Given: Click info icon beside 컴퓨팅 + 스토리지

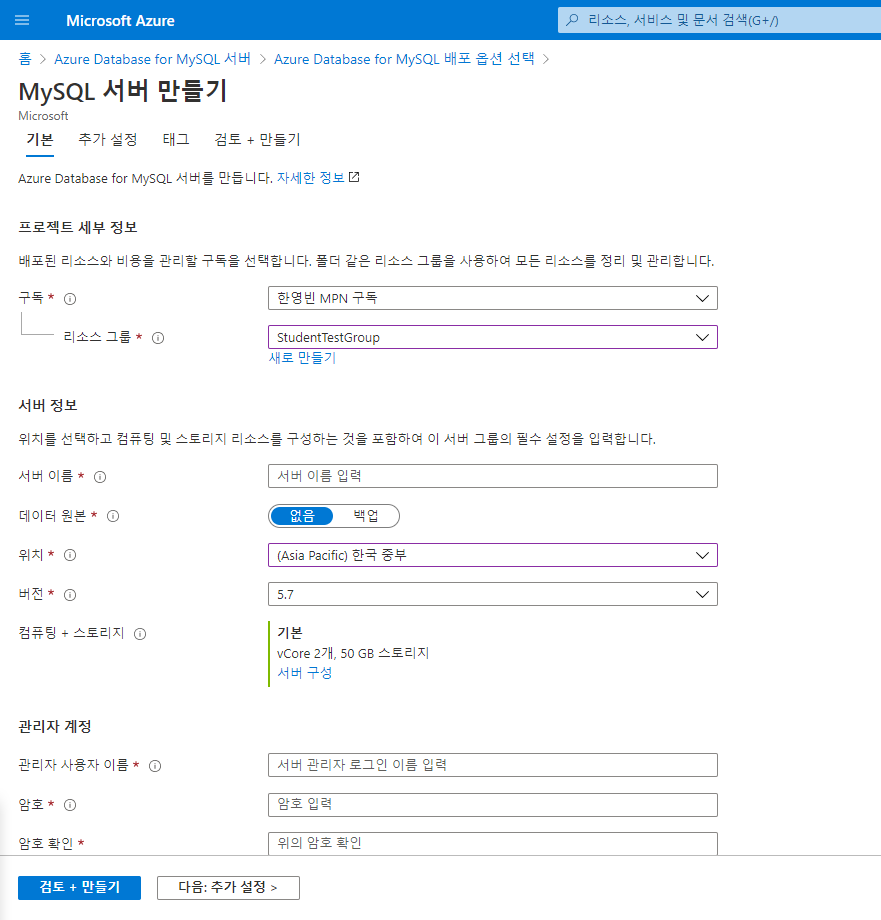Looking at the screenshot, I should (140, 634).
